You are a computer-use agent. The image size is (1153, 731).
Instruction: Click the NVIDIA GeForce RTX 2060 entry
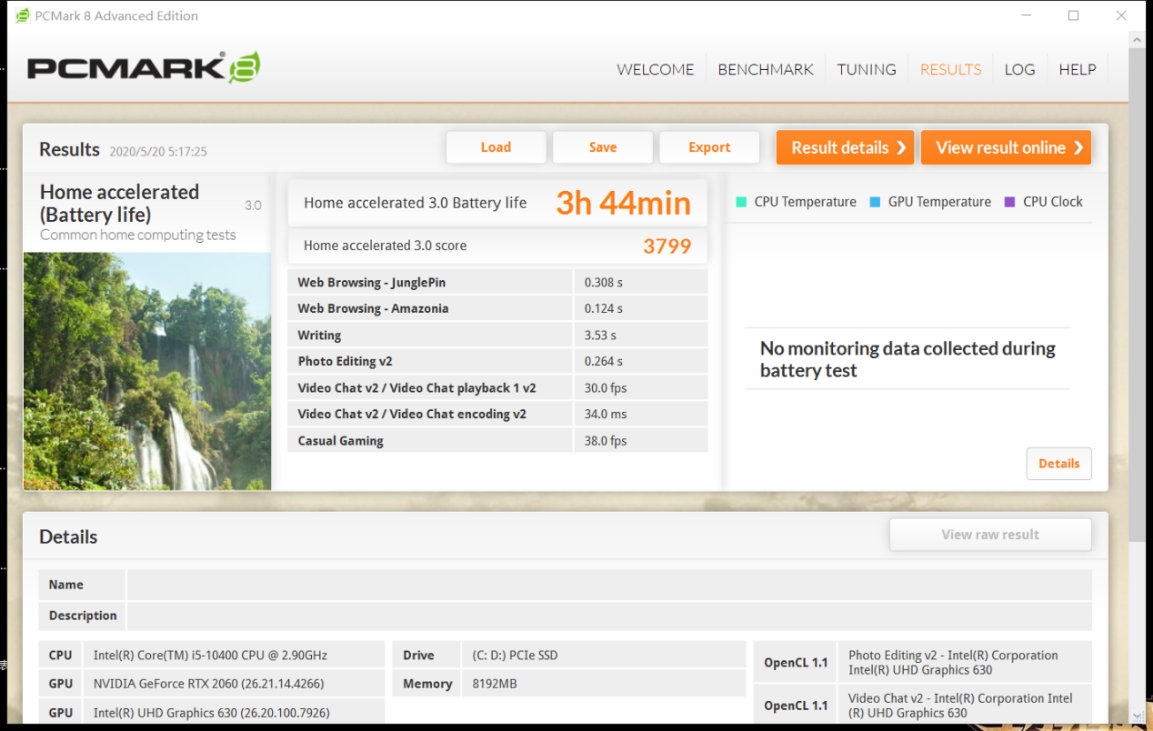click(209, 684)
